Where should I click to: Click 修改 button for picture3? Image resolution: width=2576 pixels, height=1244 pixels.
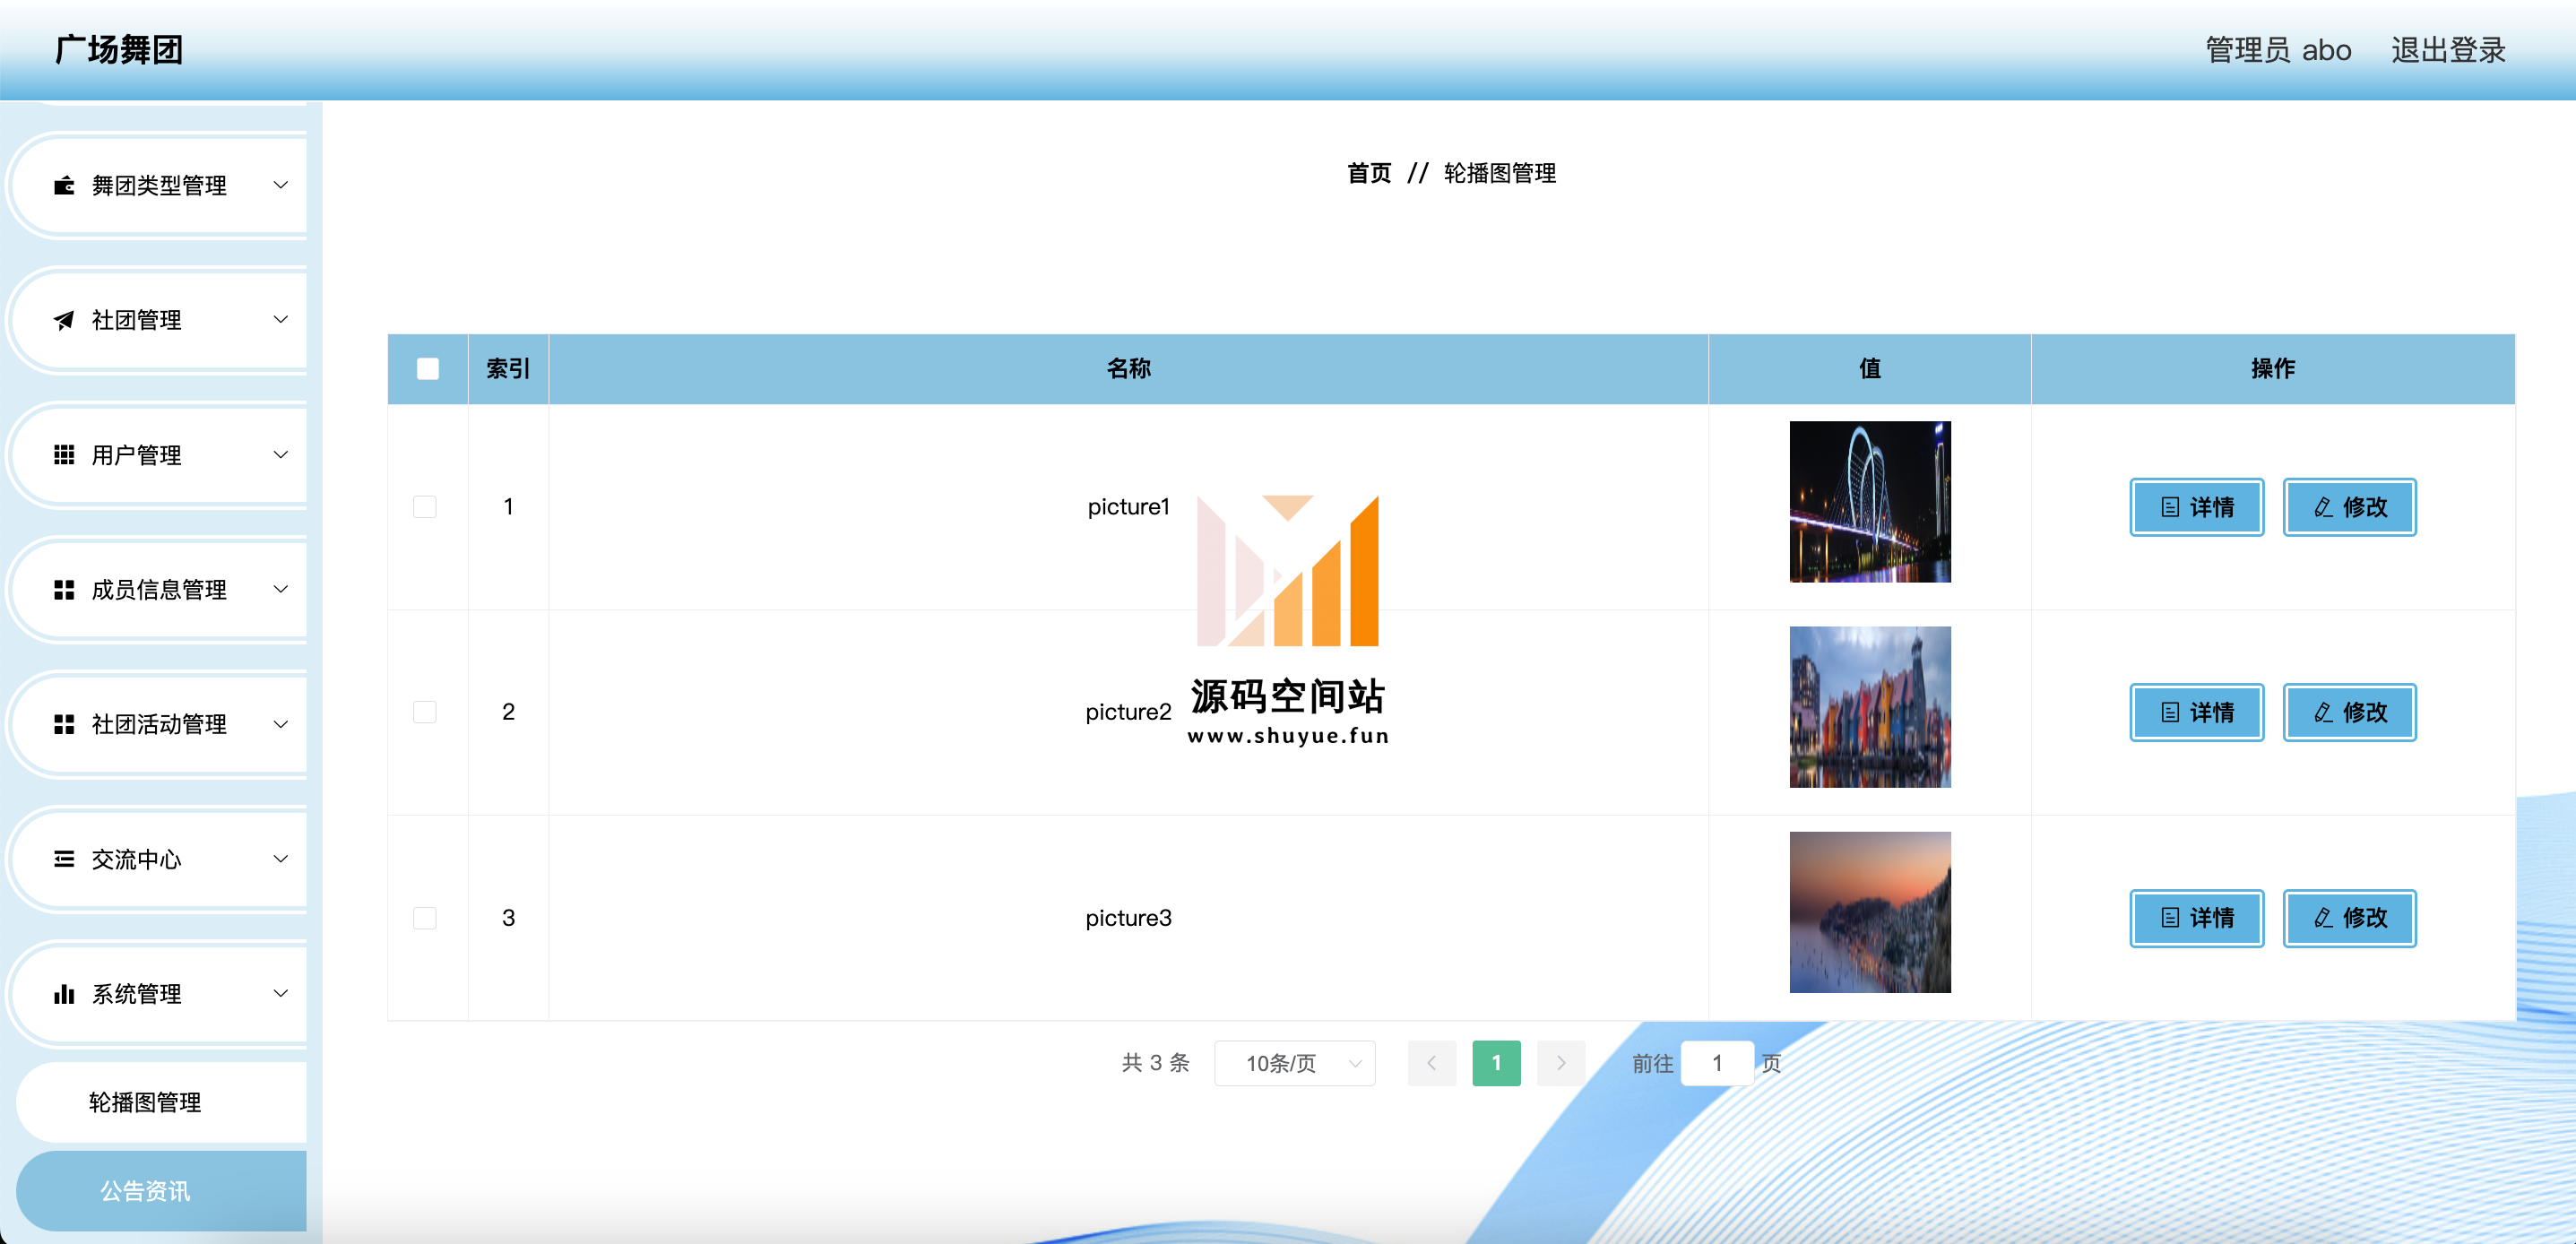pos(2349,918)
